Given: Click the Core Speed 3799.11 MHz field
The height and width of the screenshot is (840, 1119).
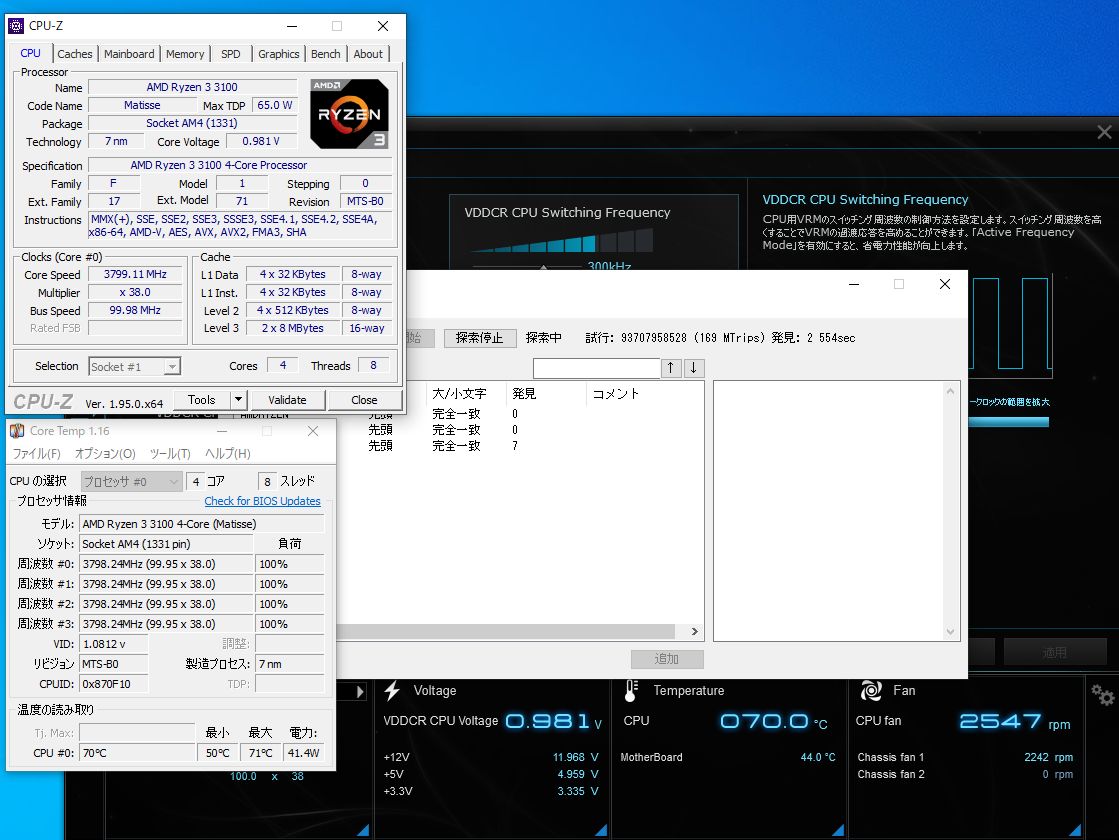Looking at the screenshot, I should (135, 275).
